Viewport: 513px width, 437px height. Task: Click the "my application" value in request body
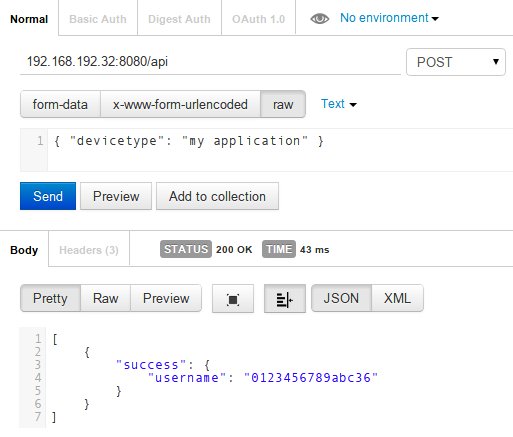tap(245, 141)
